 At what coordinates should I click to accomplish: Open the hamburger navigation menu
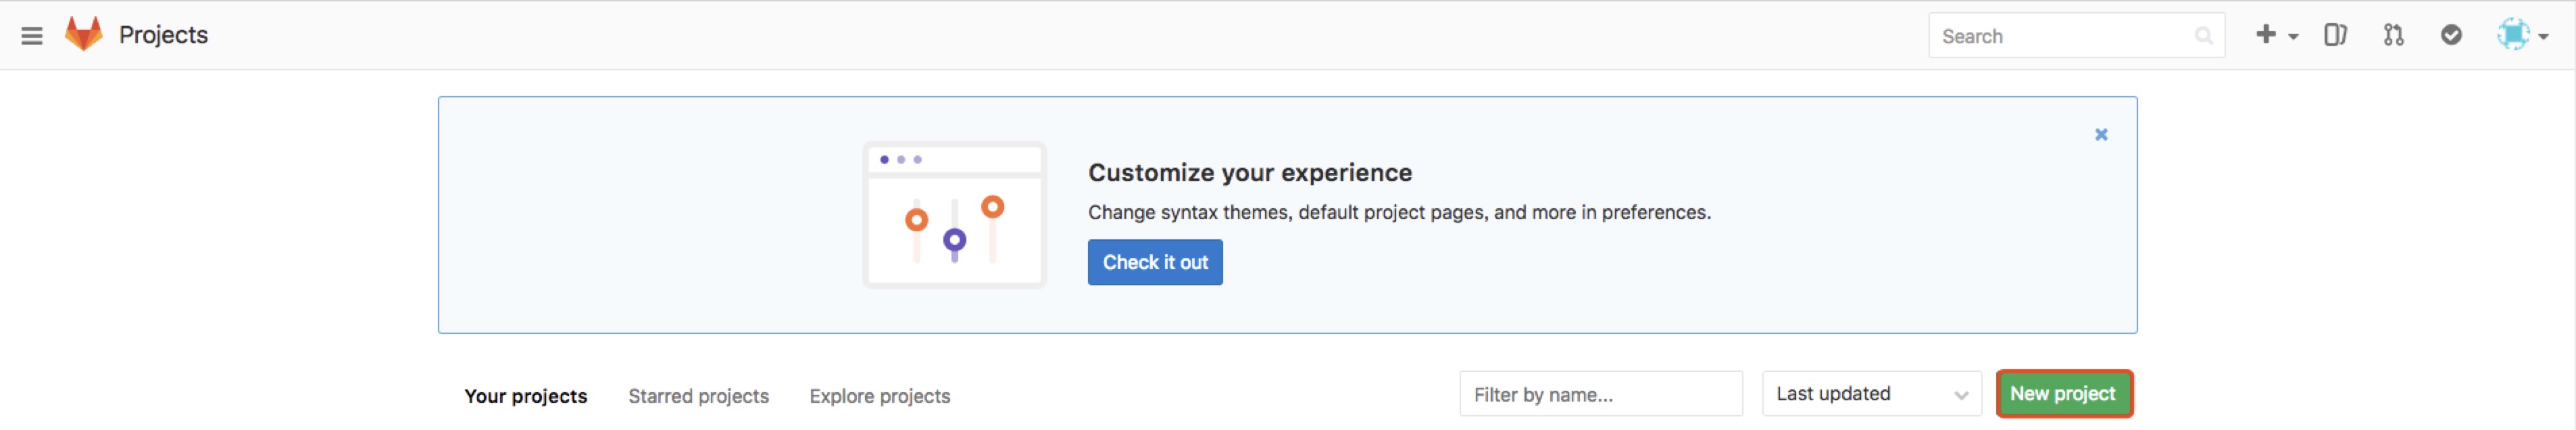click(32, 36)
